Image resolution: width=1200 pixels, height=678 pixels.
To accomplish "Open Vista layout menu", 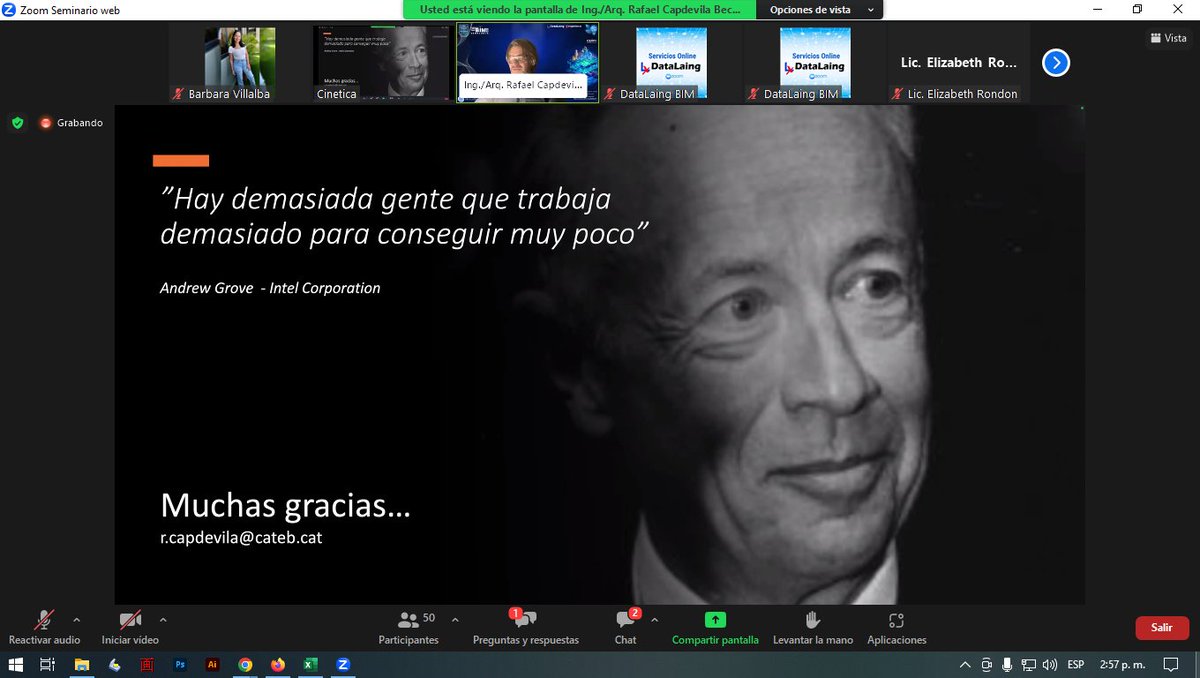I will pos(1168,38).
